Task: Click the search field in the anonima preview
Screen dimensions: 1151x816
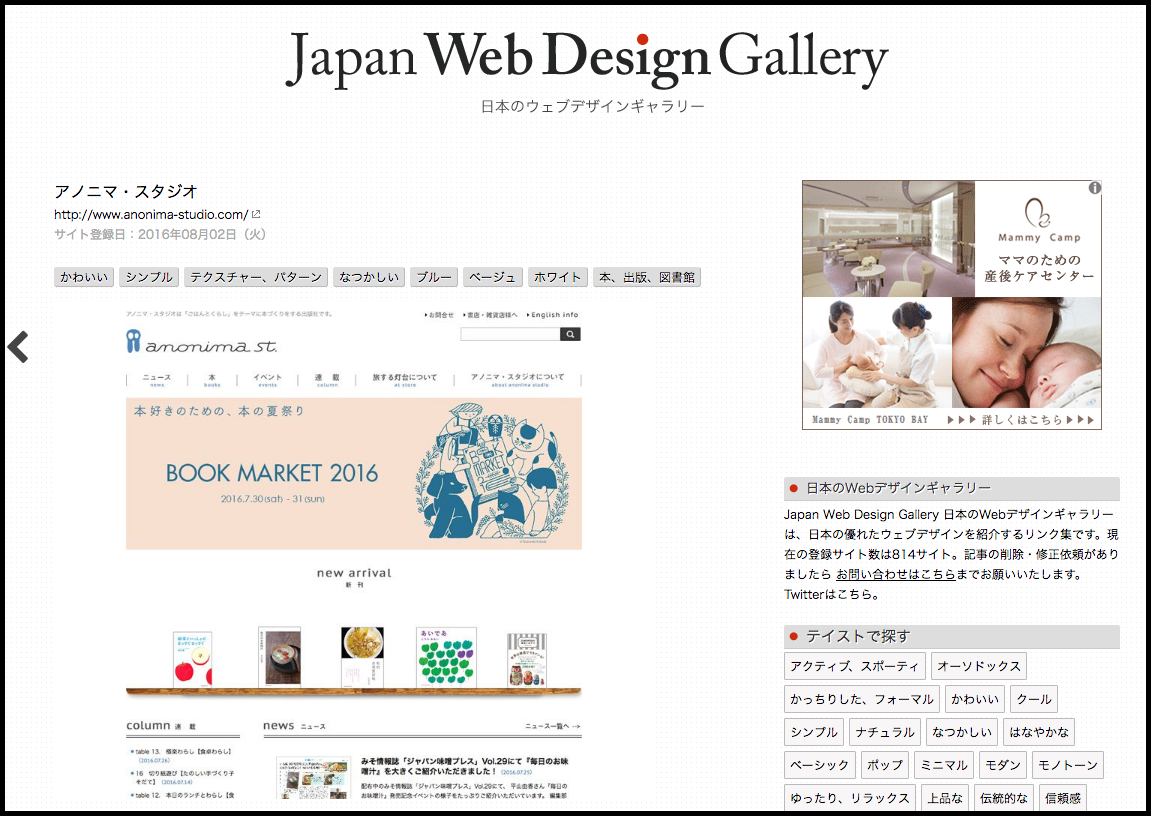Action: 510,334
